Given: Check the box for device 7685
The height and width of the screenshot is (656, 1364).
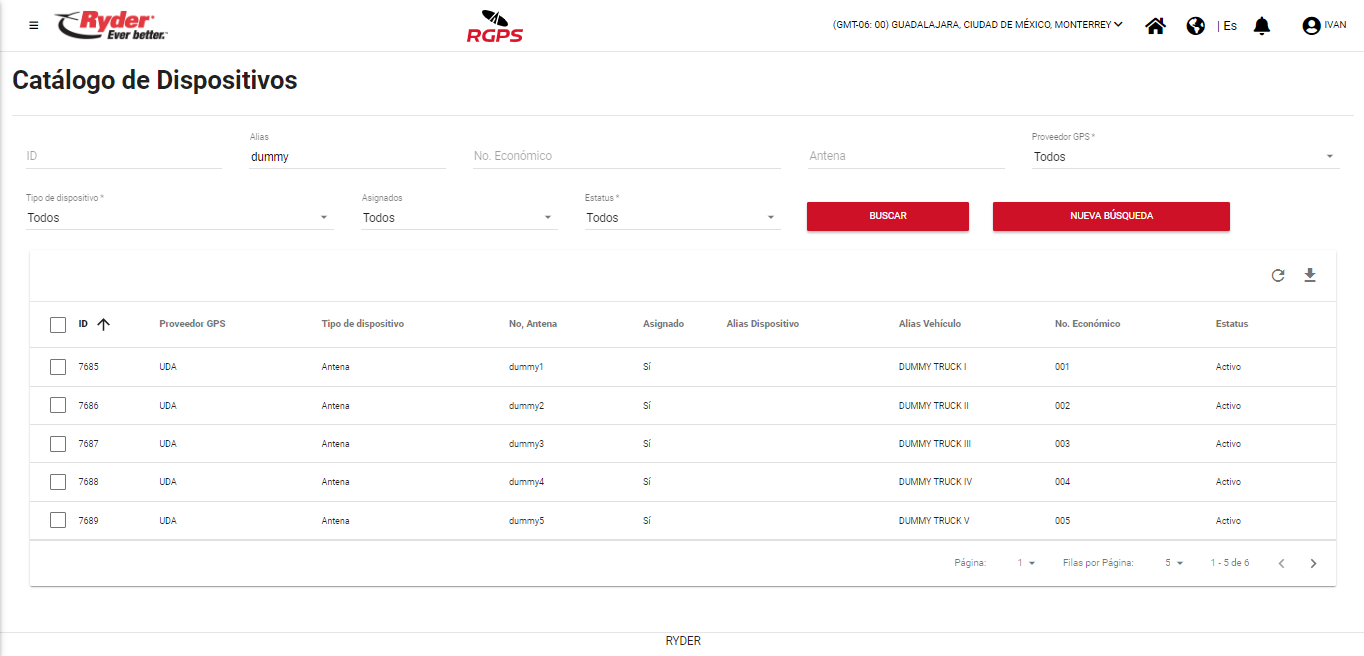Looking at the screenshot, I should coord(58,367).
